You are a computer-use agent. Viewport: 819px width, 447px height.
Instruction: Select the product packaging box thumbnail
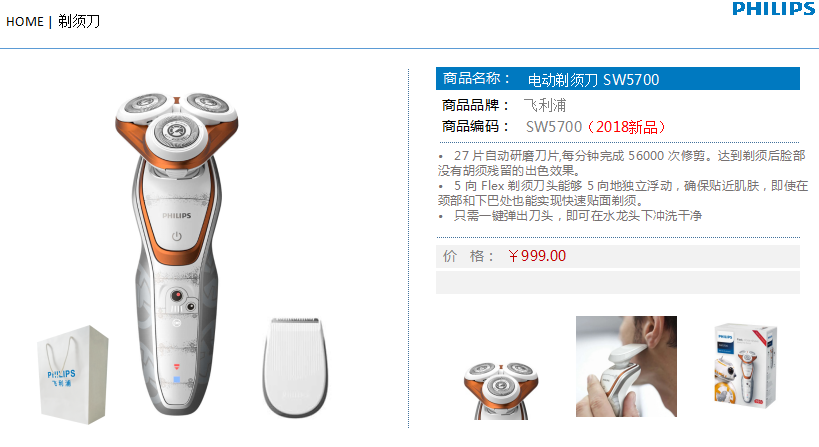pyautogui.click(x=745, y=365)
